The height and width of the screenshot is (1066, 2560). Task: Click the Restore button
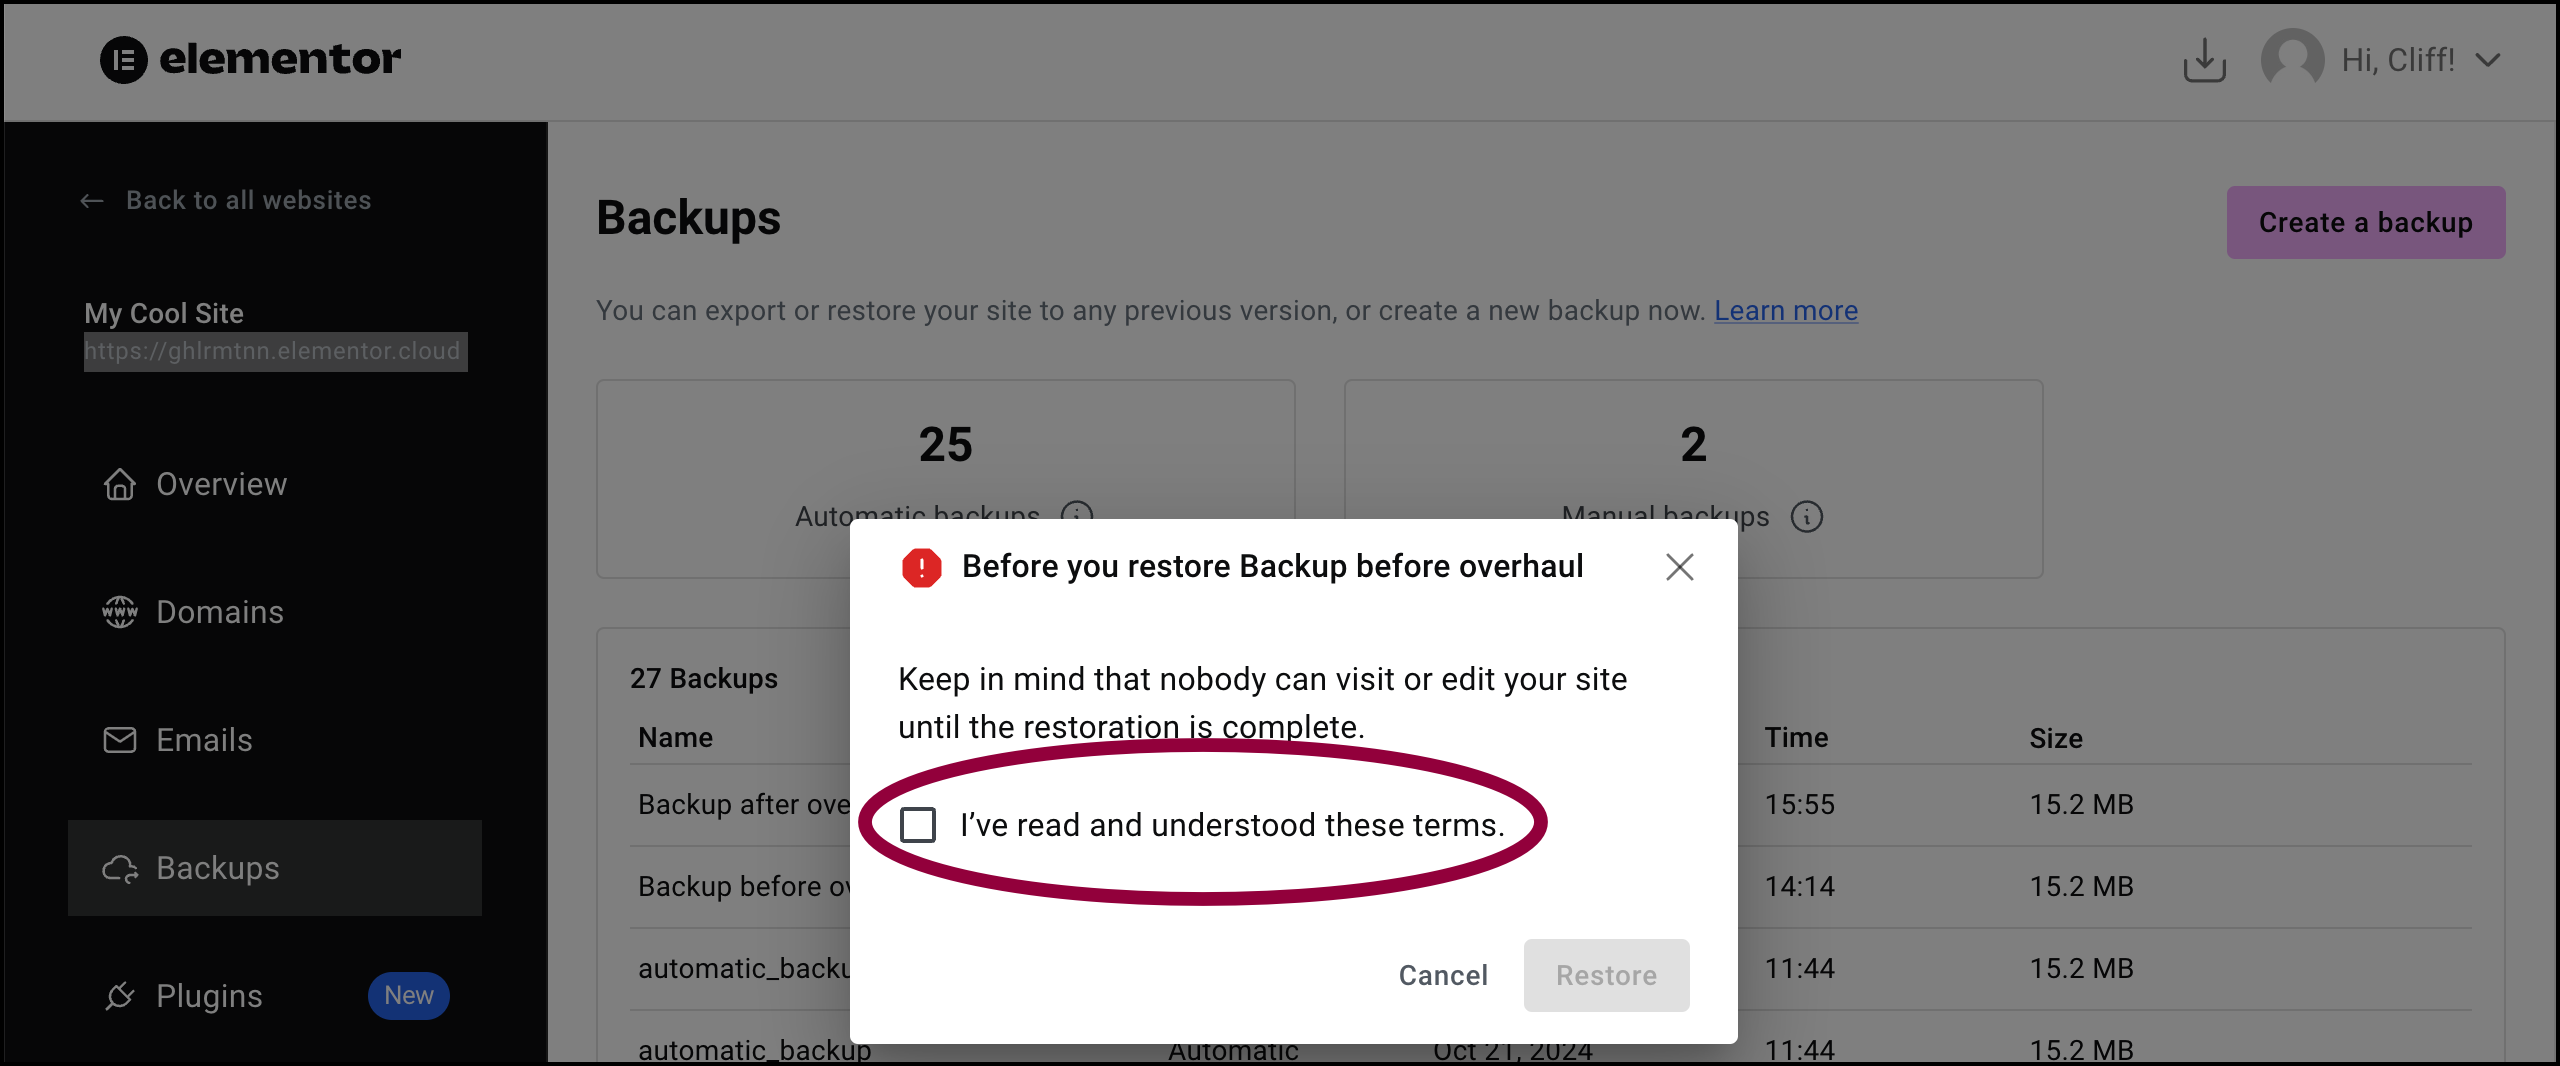[x=1606, y=975]
